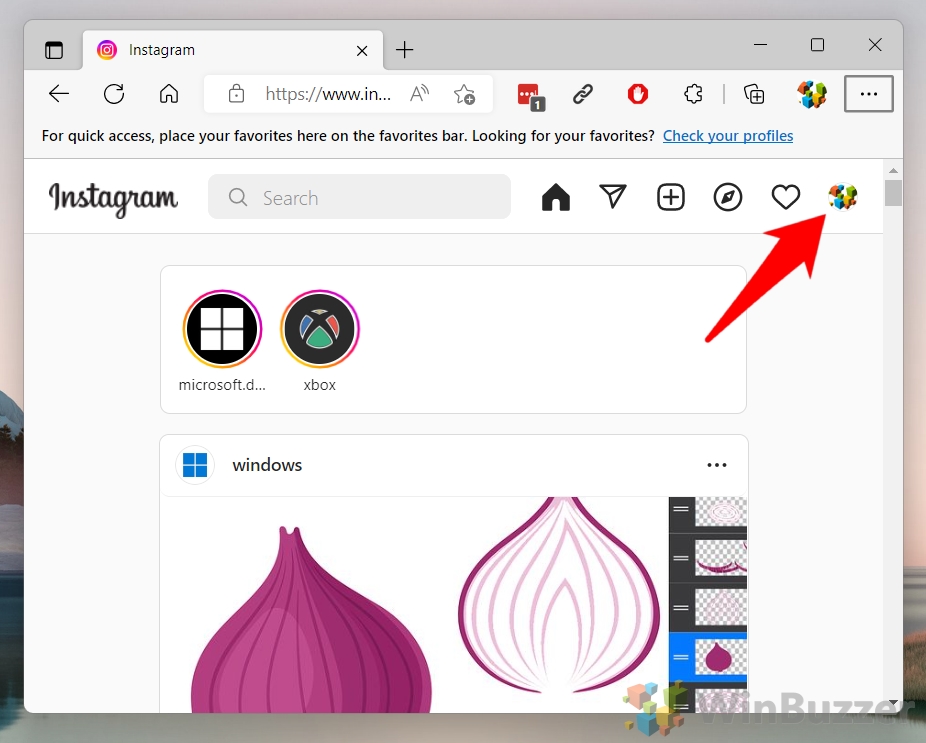Open the Edge browser profile icon
This screenshot has width=926, height=743.
pos(812,94)
